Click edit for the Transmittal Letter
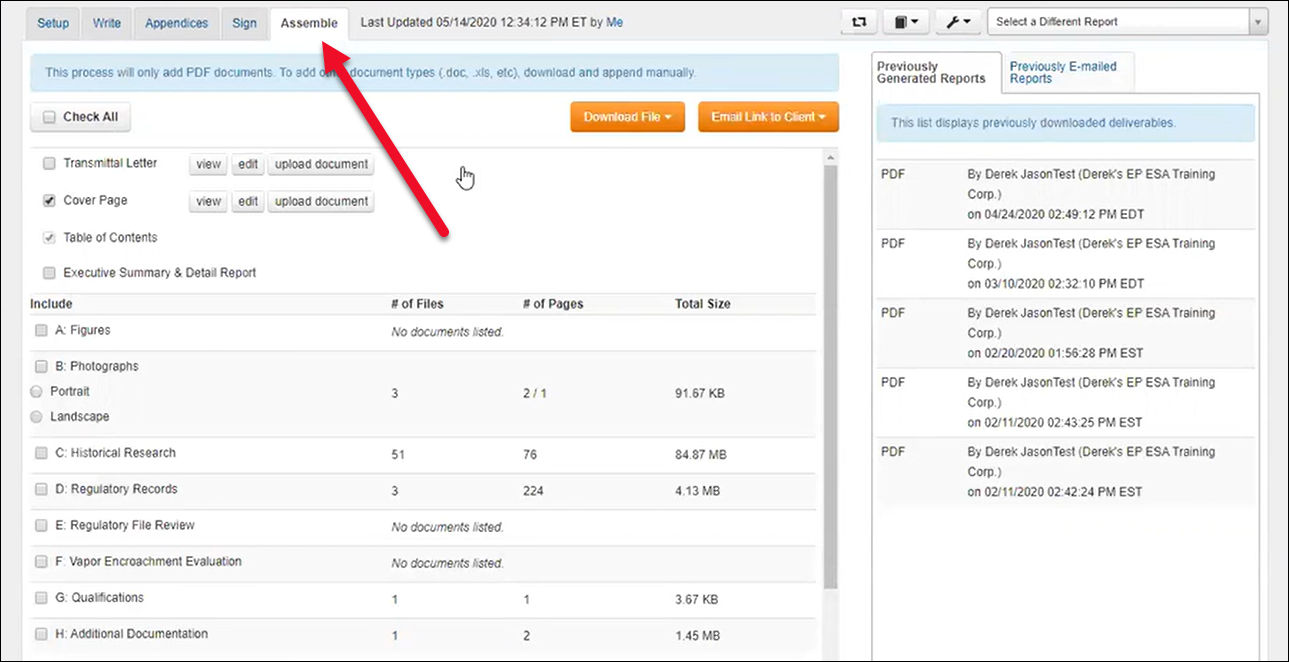1289x662 pixels. coord(247,165)
